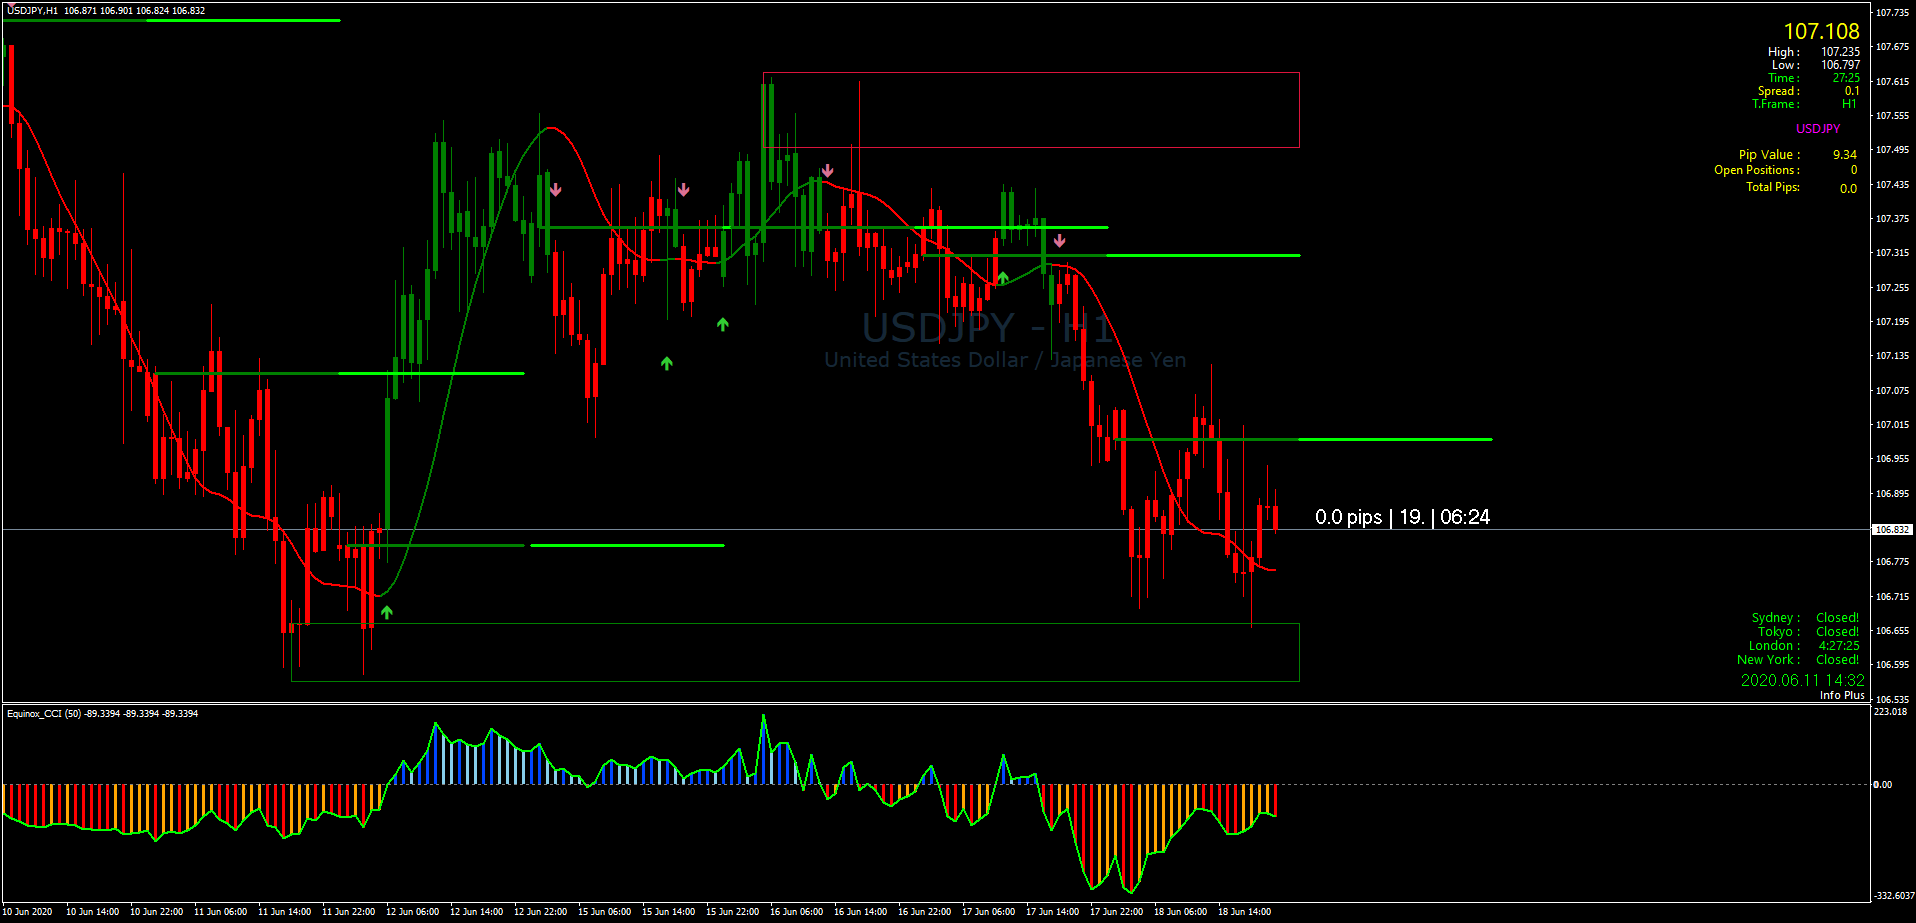Screen dimensions: 1916x923
Task: Click the magenta USDJPY symbol label
Action: (1817, 129)
